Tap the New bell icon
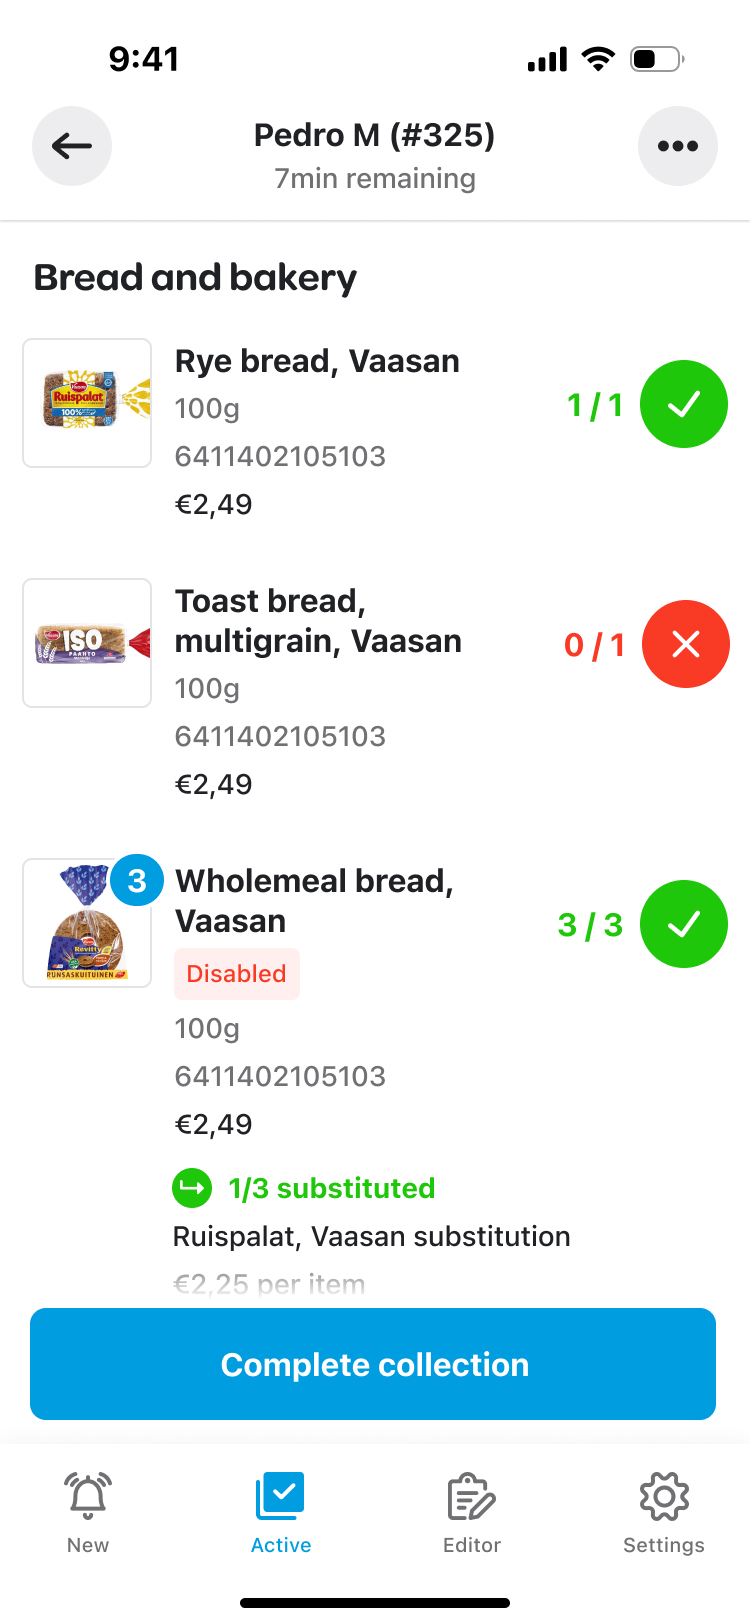 click(88, 1497)
